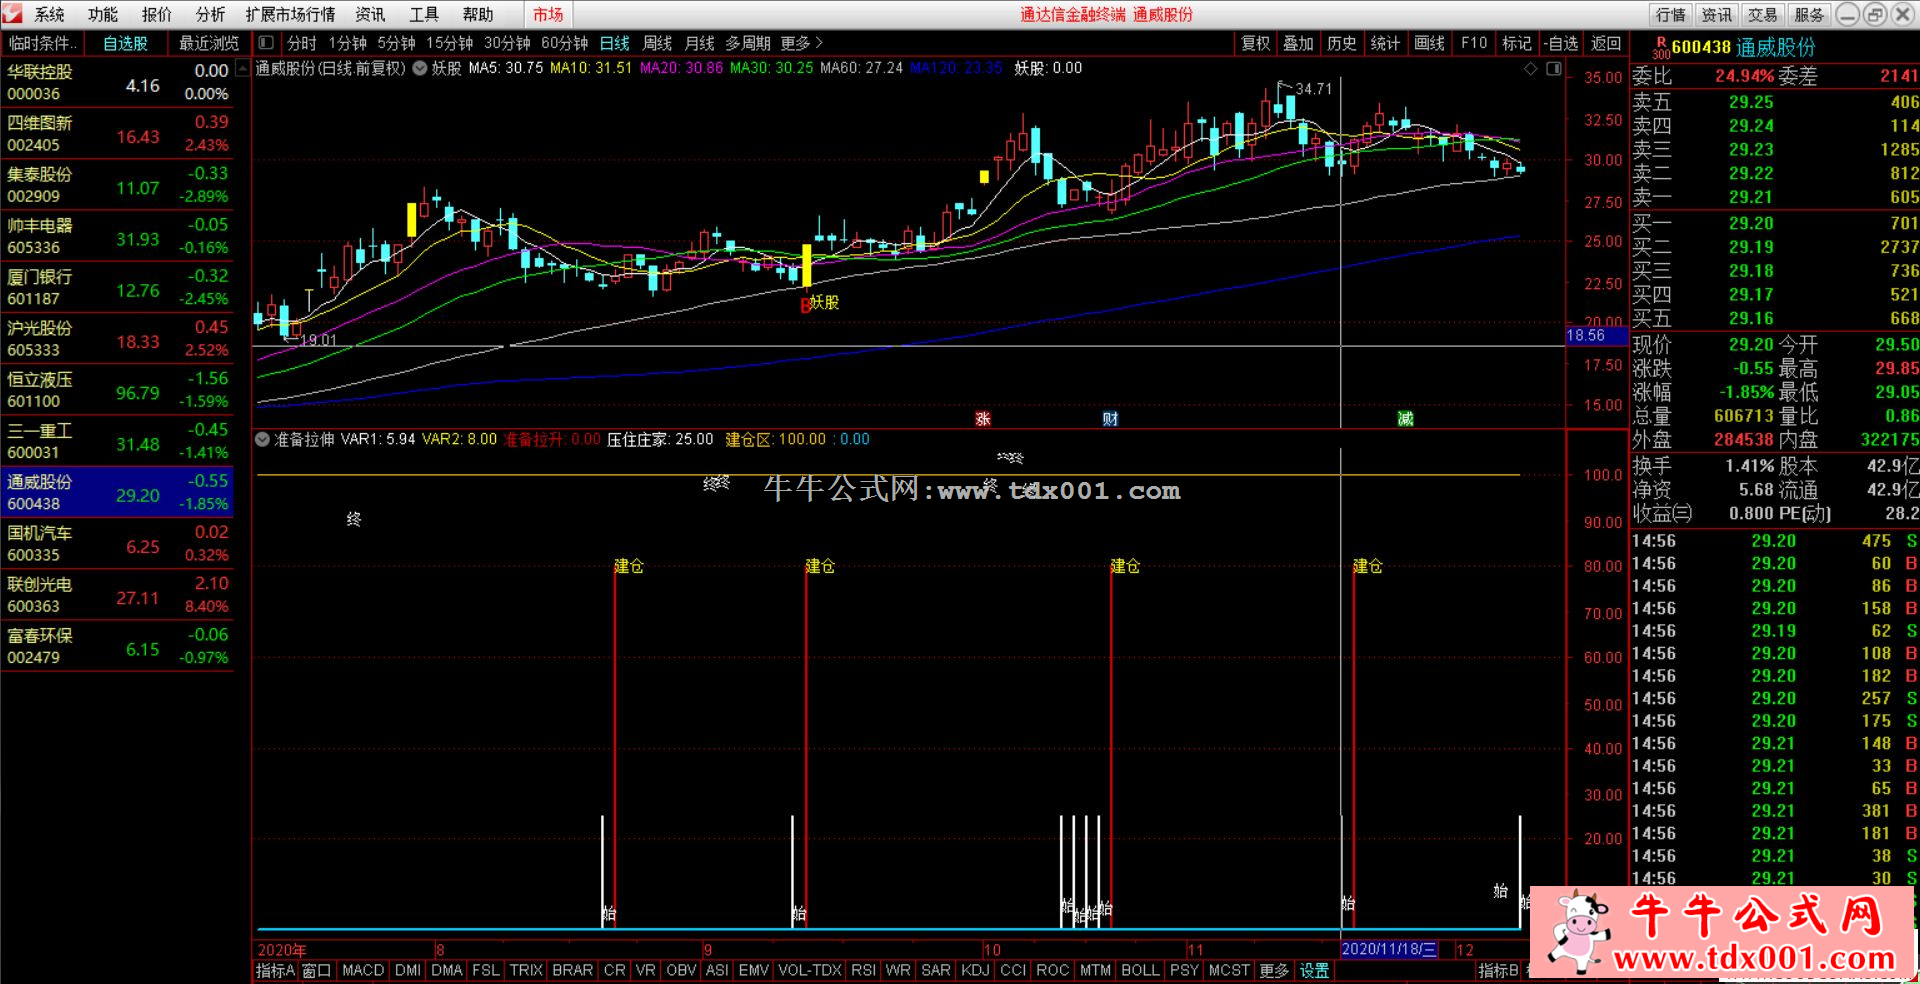
Task: Click the 历史 toolbar button
Action: coord(1342,43)
